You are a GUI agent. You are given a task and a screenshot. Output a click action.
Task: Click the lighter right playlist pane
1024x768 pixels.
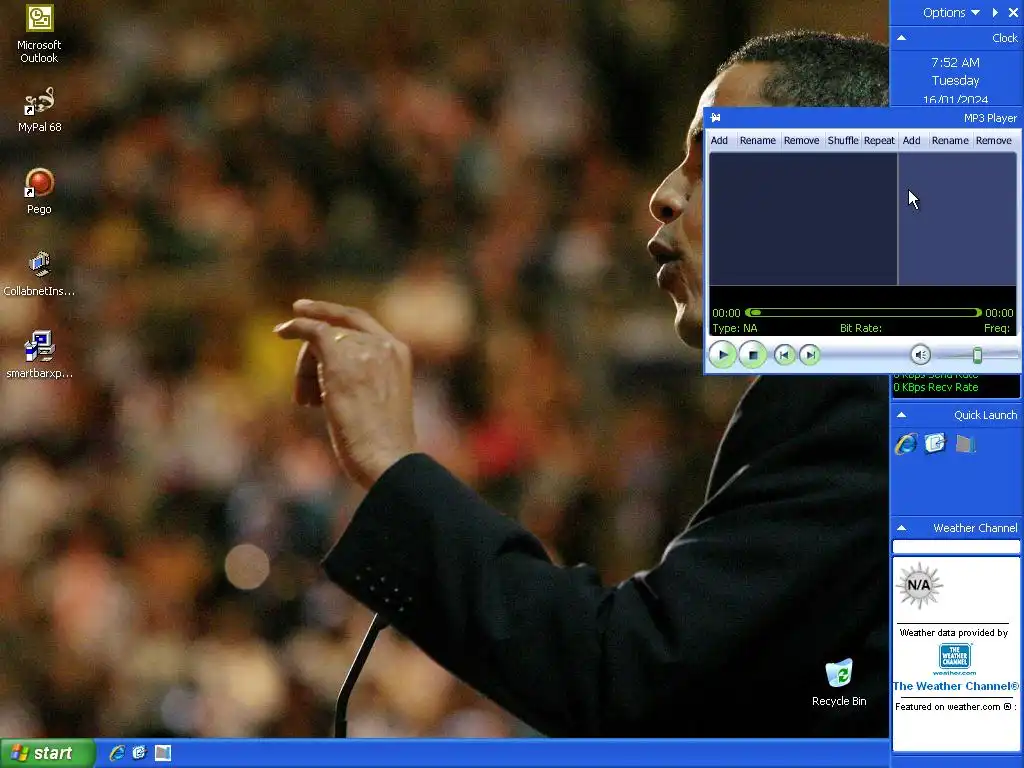coord(957,219)
